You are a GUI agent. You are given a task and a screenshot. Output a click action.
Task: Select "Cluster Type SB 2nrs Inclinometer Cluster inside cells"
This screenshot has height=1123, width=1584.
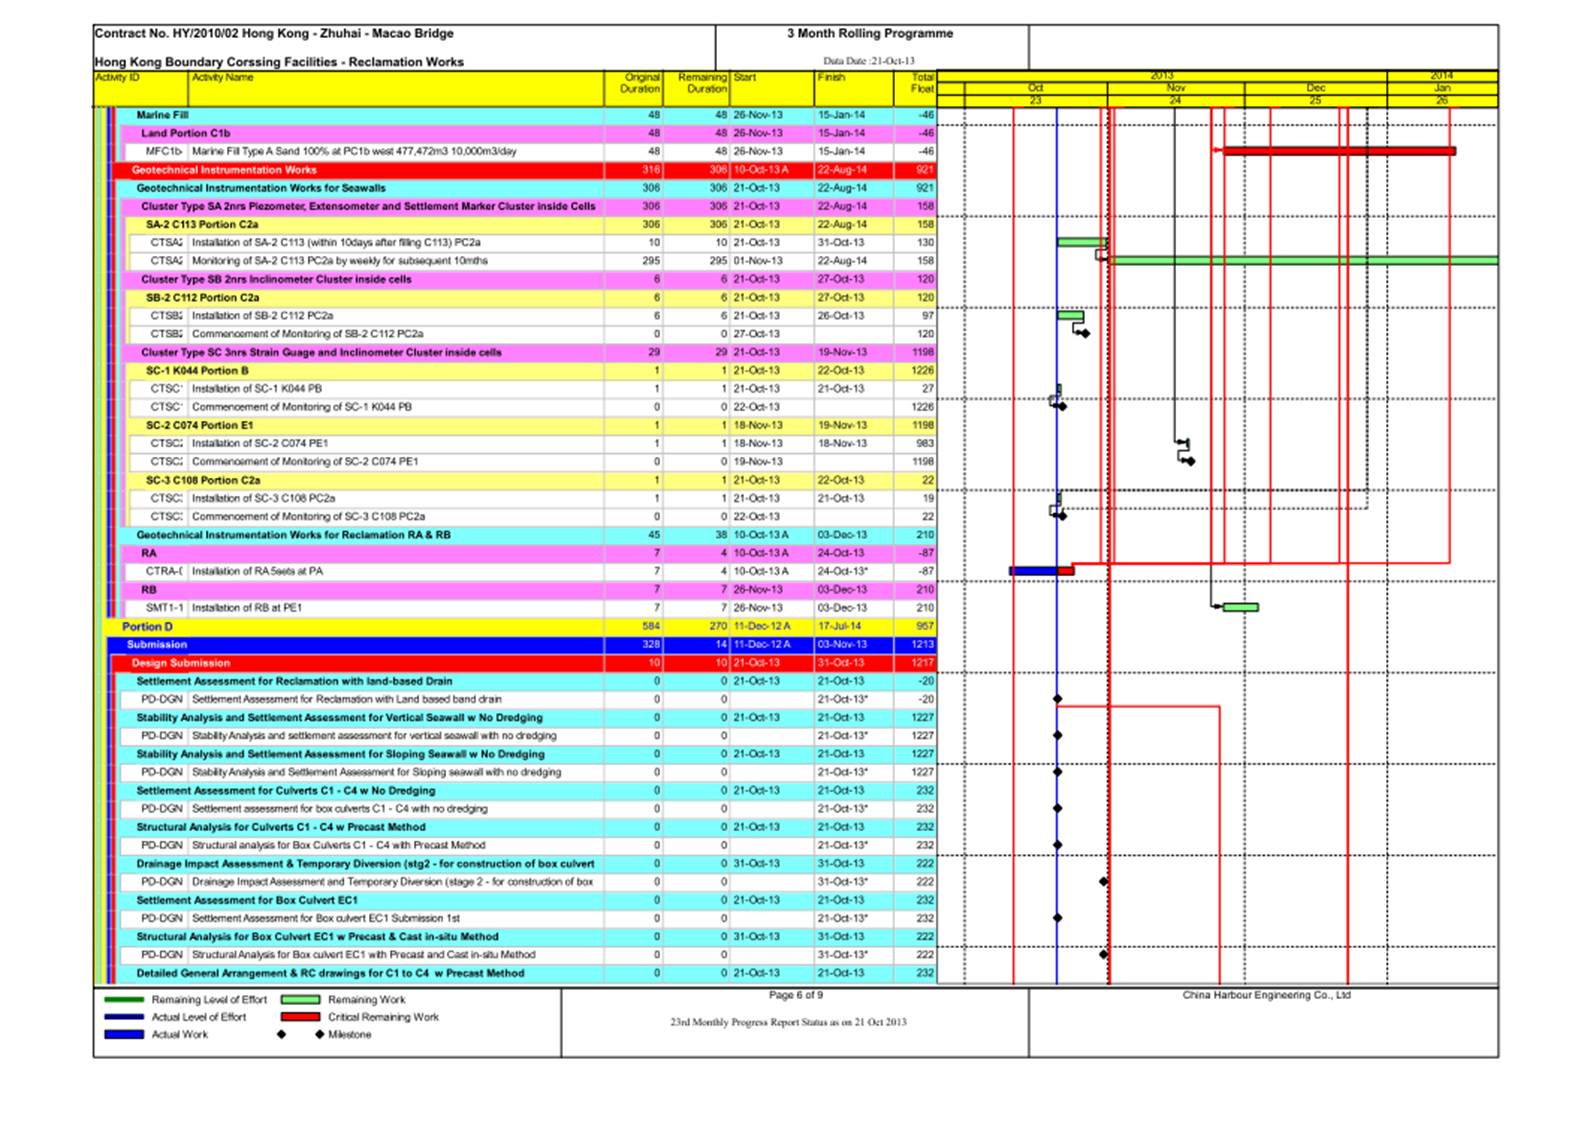[527, 279]
